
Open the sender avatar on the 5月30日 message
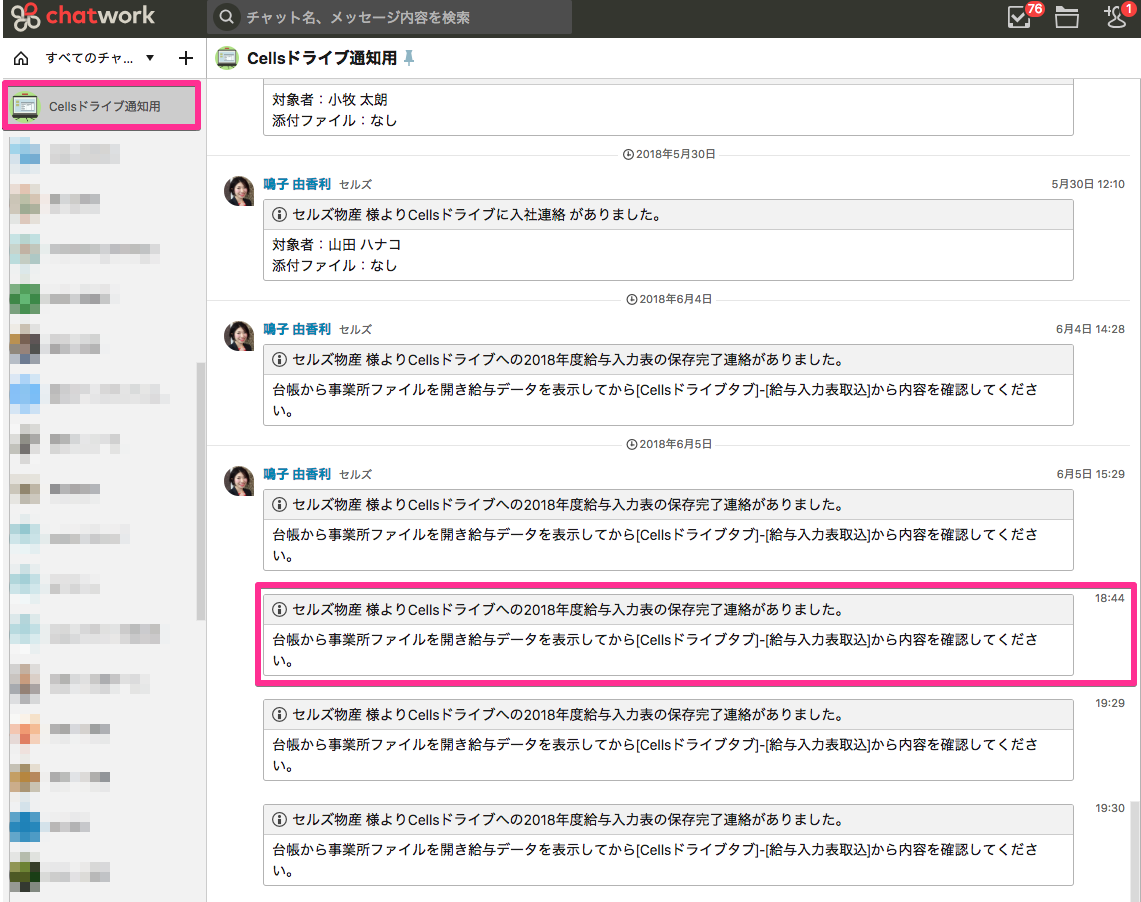point(239,191)
